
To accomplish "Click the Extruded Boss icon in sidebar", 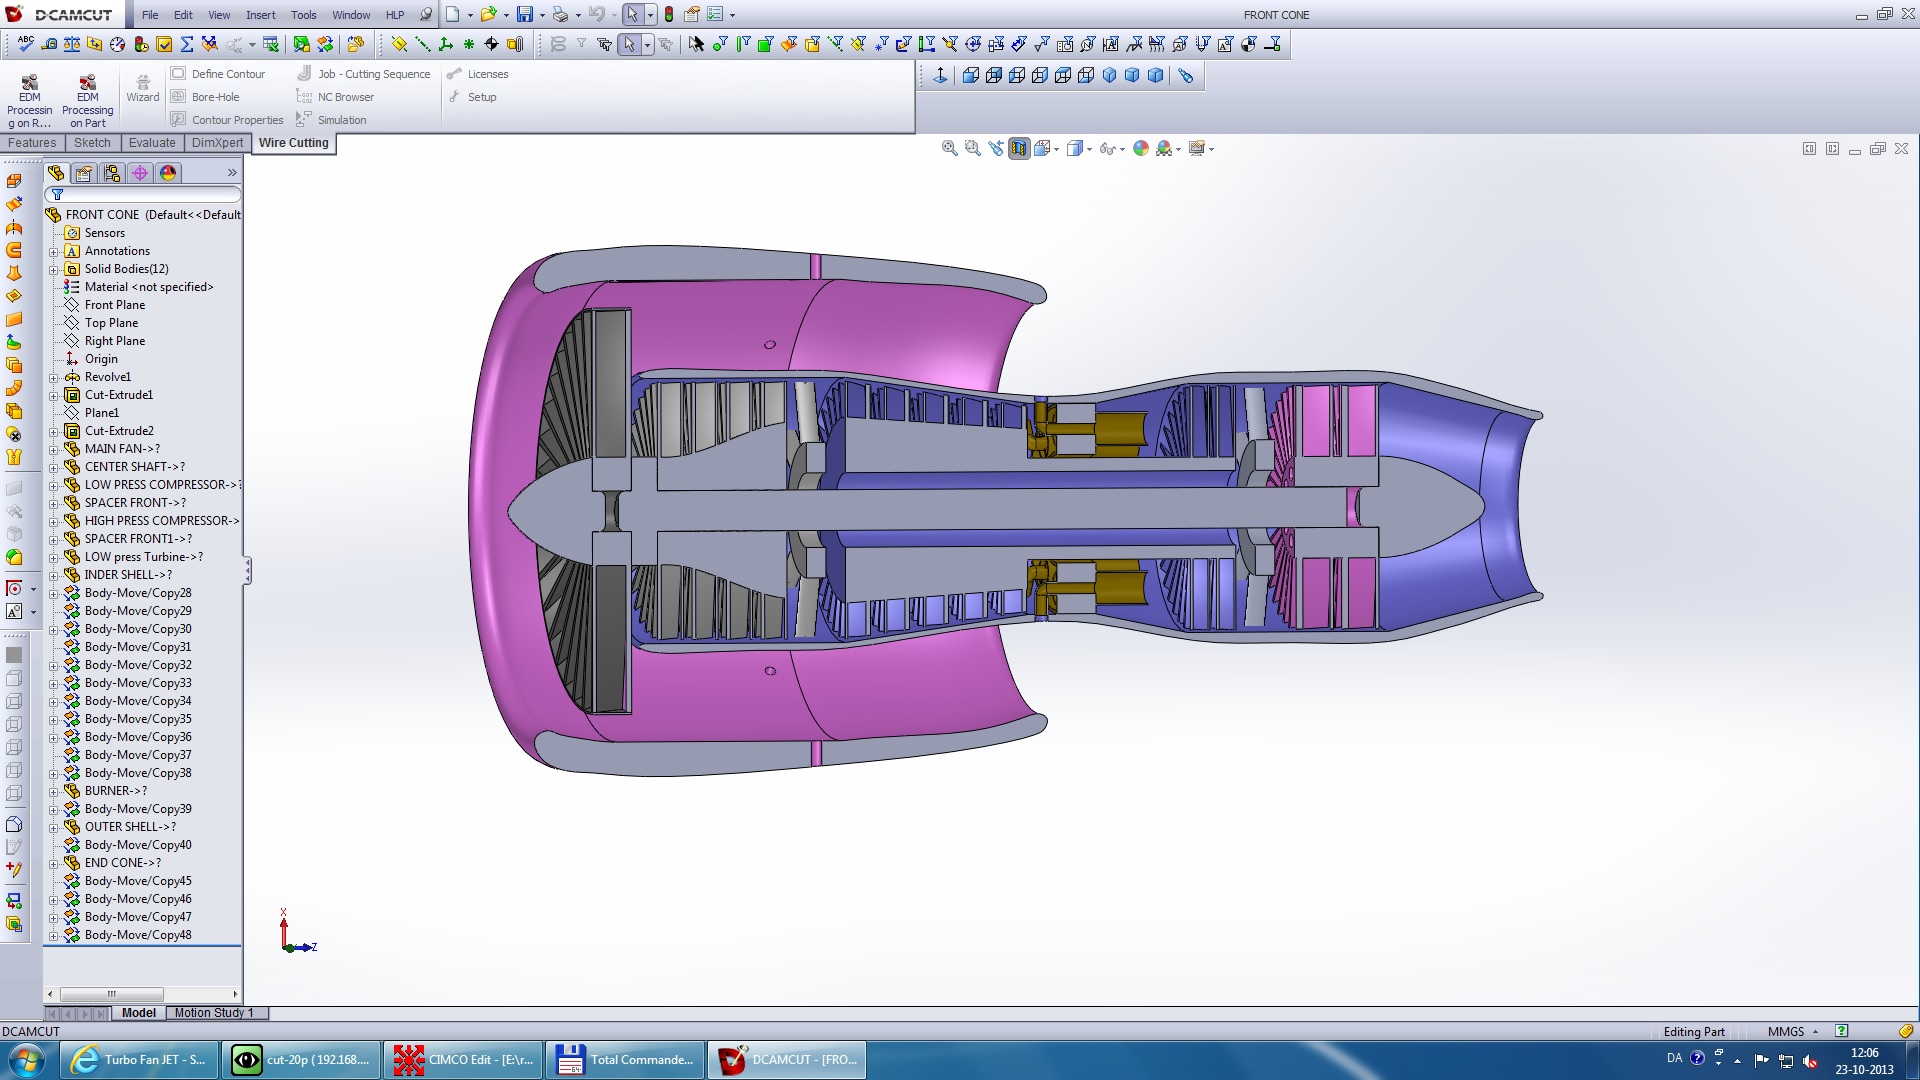I will click(14, 181).
